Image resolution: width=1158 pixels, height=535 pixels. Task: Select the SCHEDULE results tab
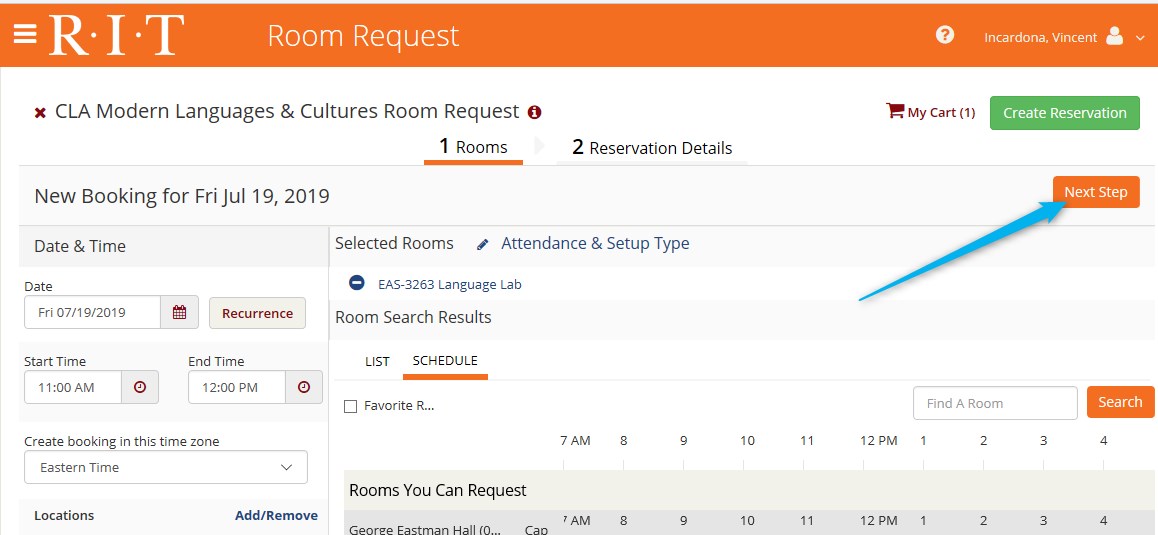[x=445, y=361]
